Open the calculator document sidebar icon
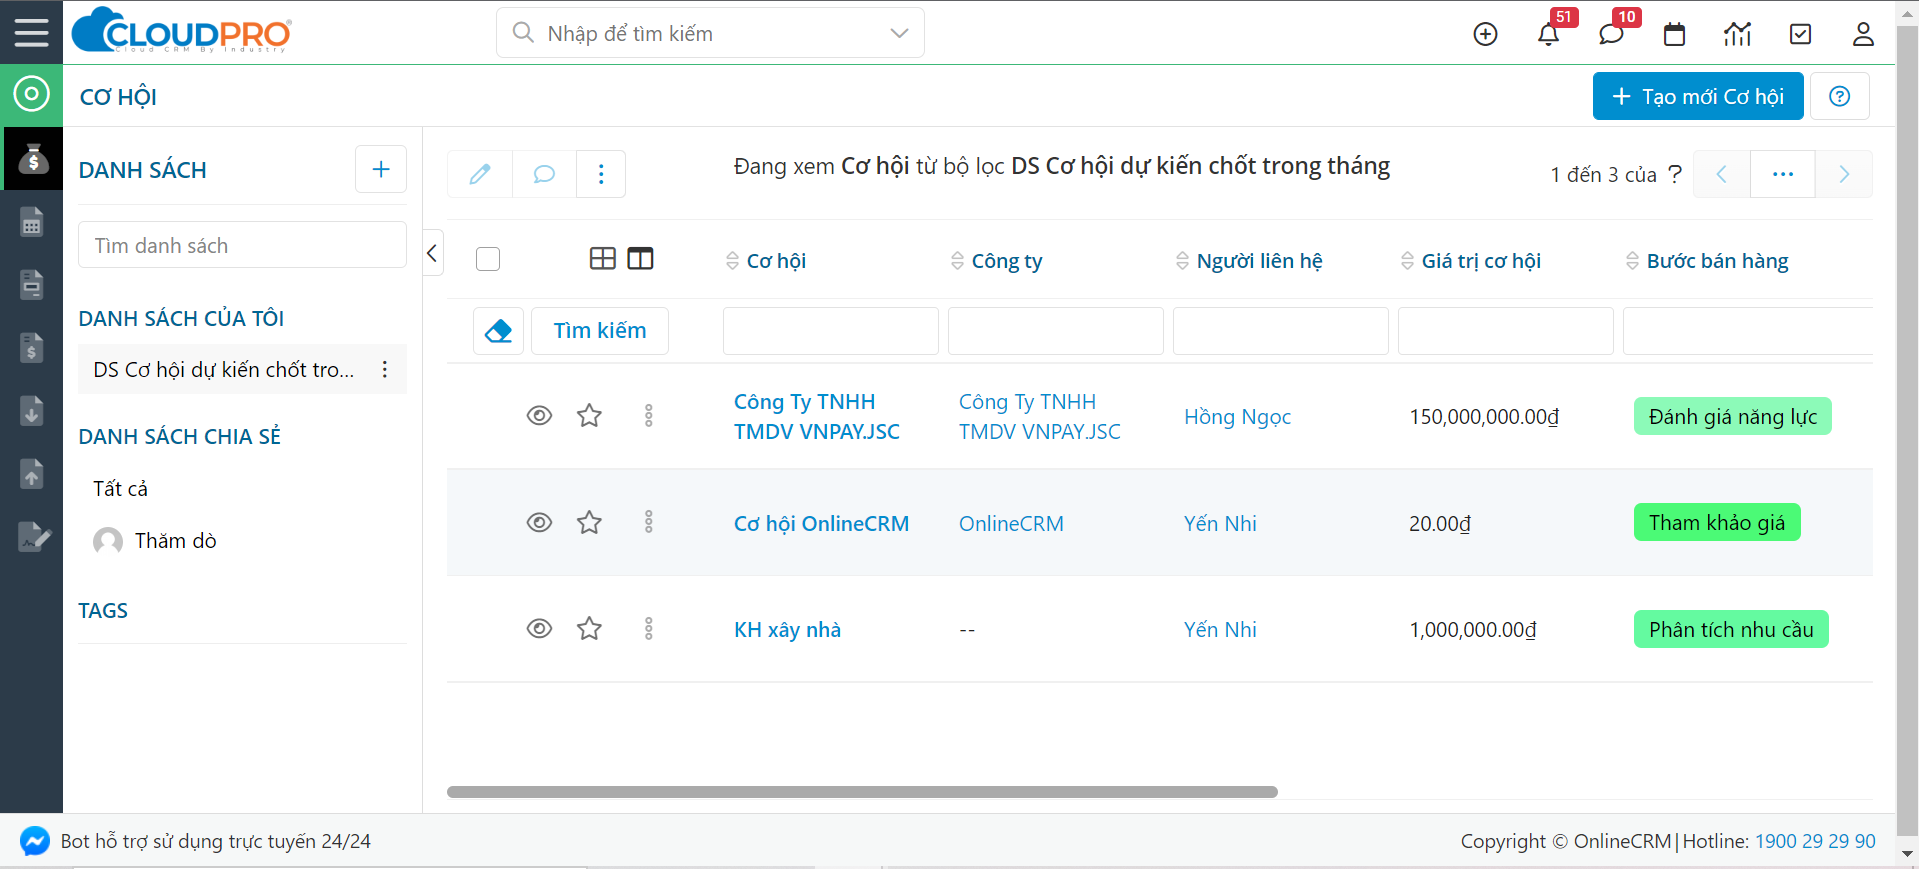This screenshot has height=869, width=1919. (32, 222)
